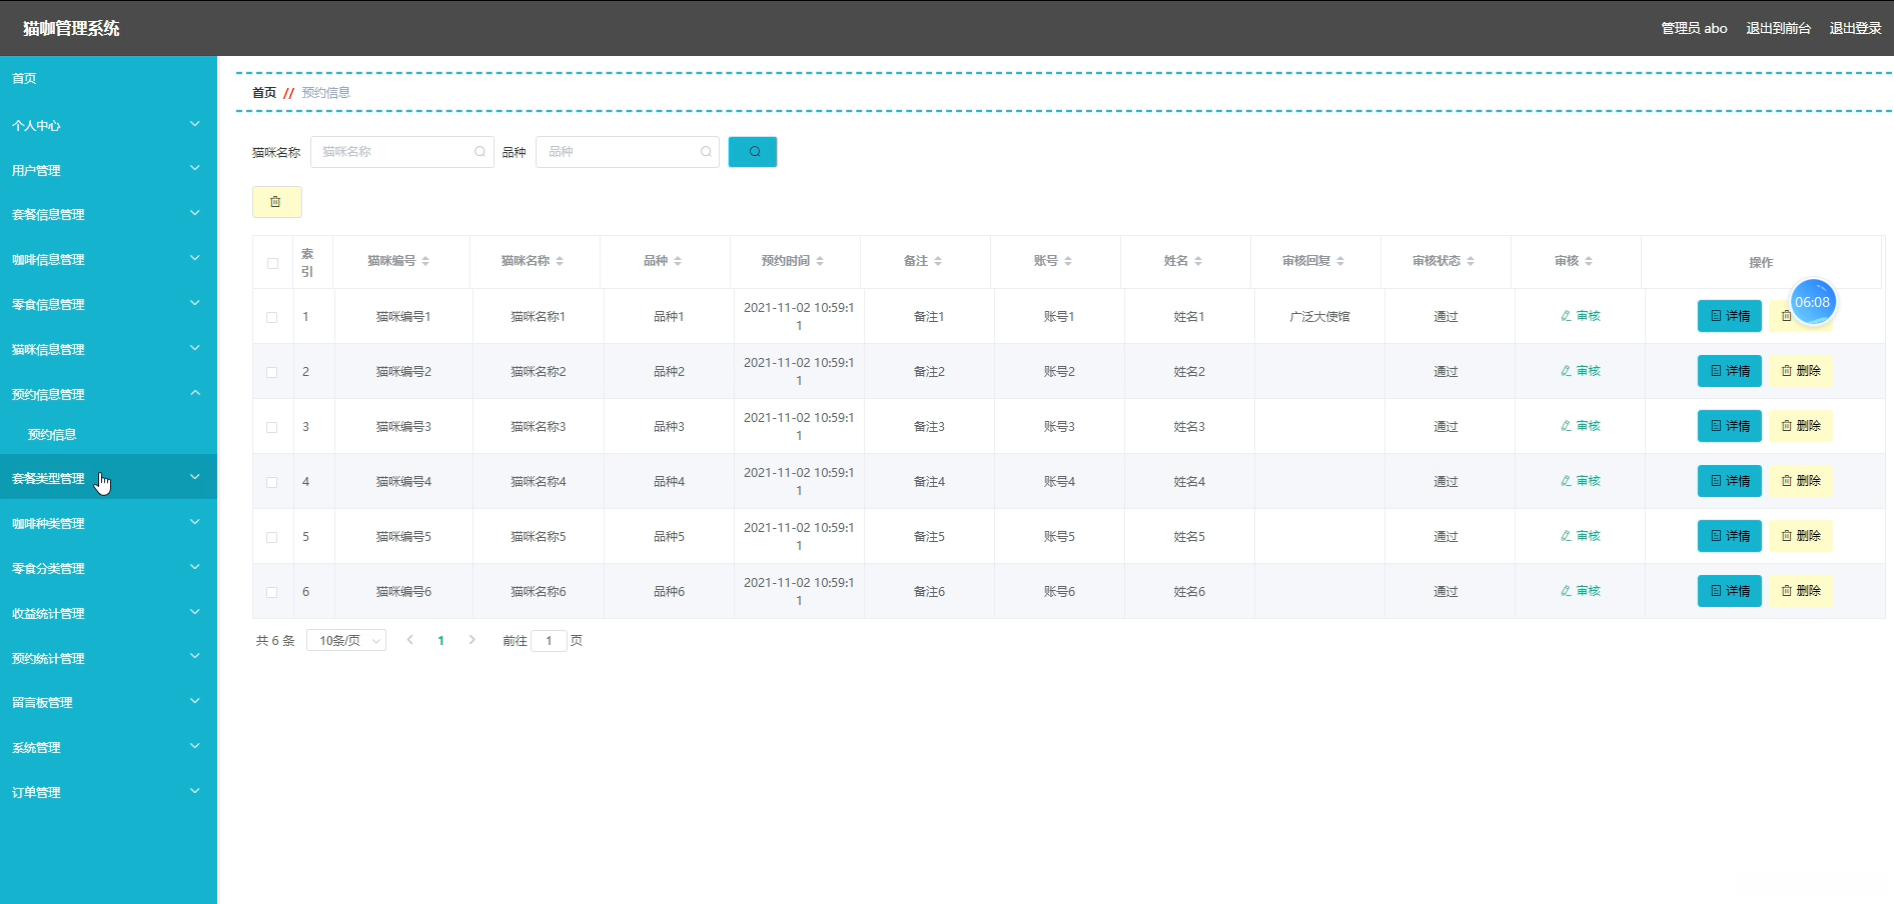This screenshot has height=904, width=1894.
Task: Click 详情 button for row 4
Action: tap(1729, 481)
